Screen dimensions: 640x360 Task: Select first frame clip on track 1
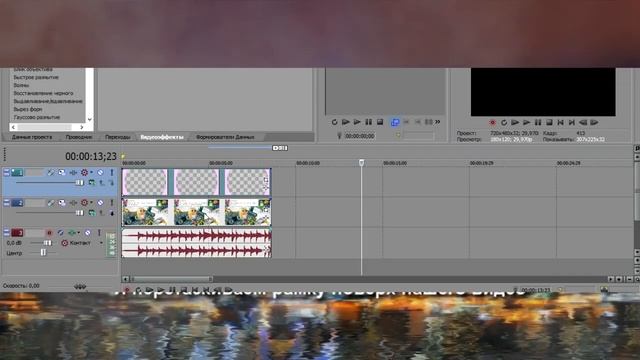pos(145,182)
